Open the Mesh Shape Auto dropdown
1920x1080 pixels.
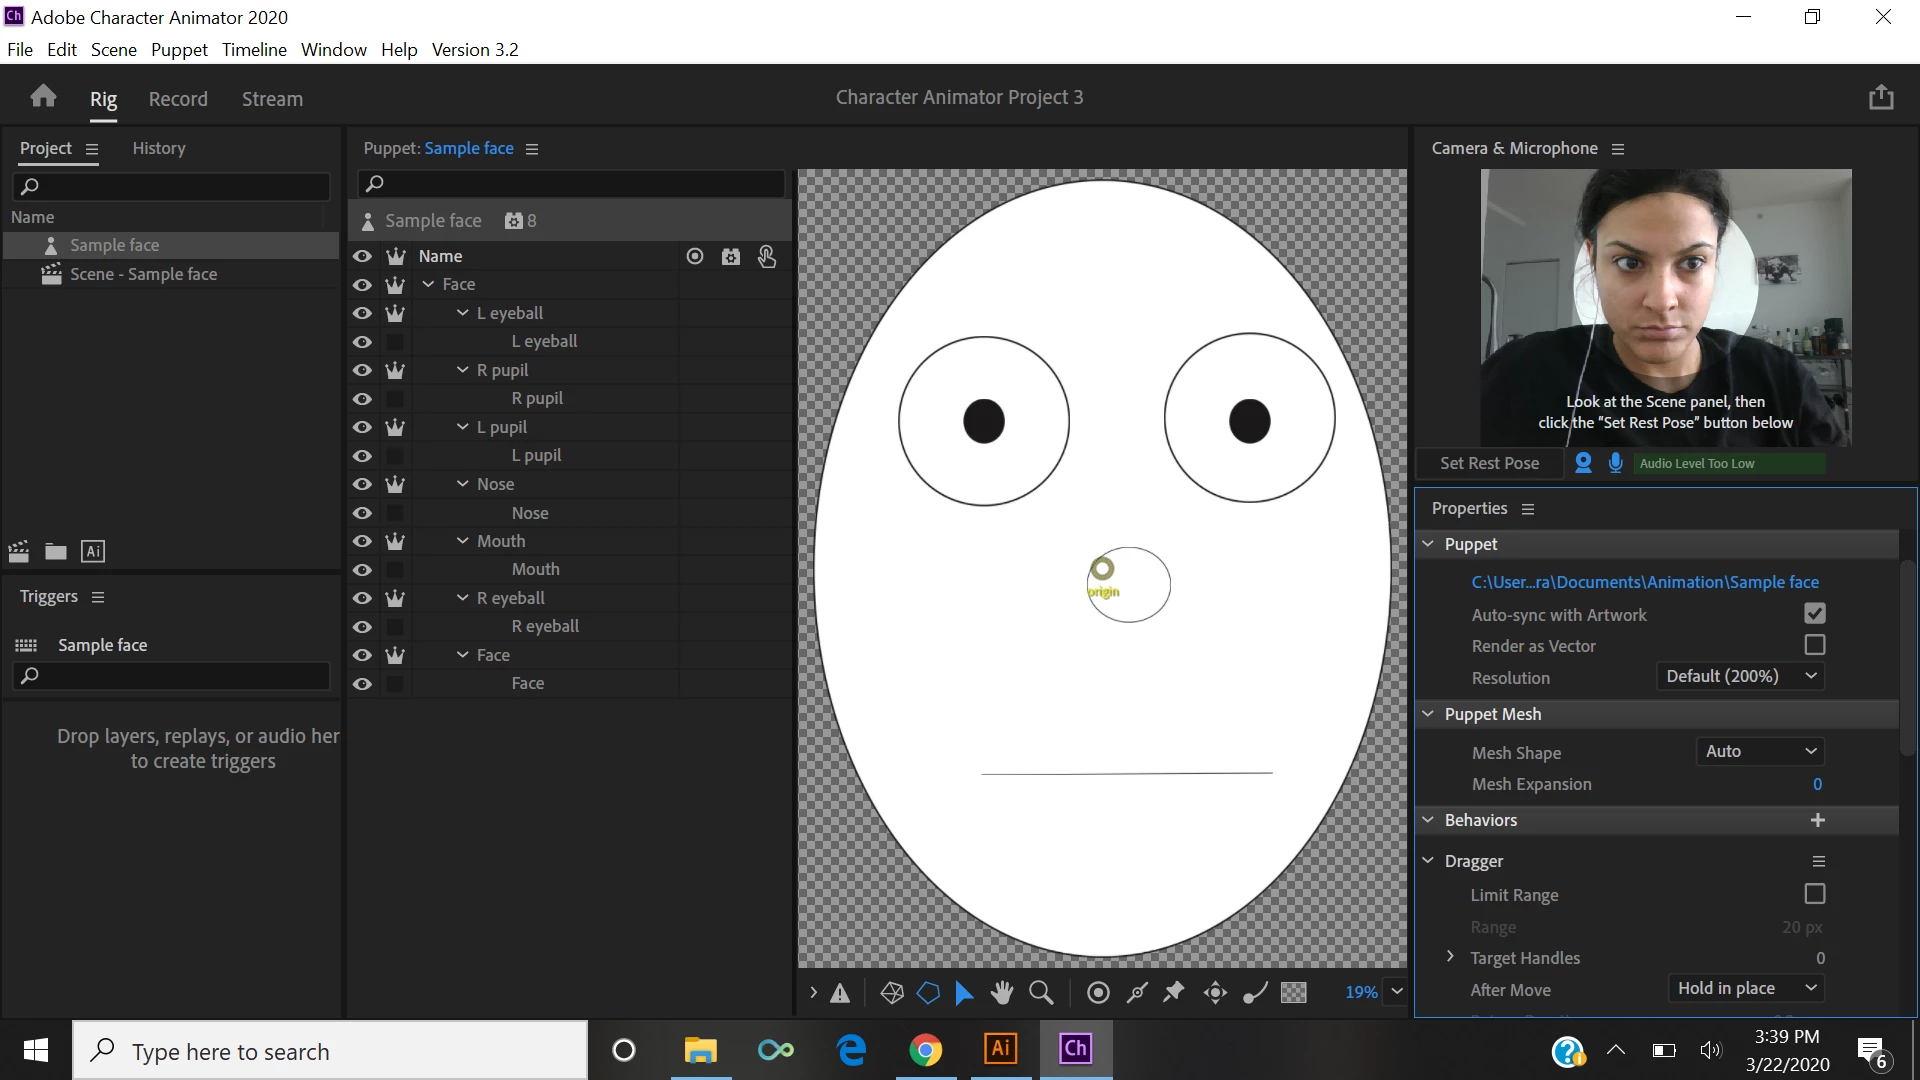click(1760, 751)
